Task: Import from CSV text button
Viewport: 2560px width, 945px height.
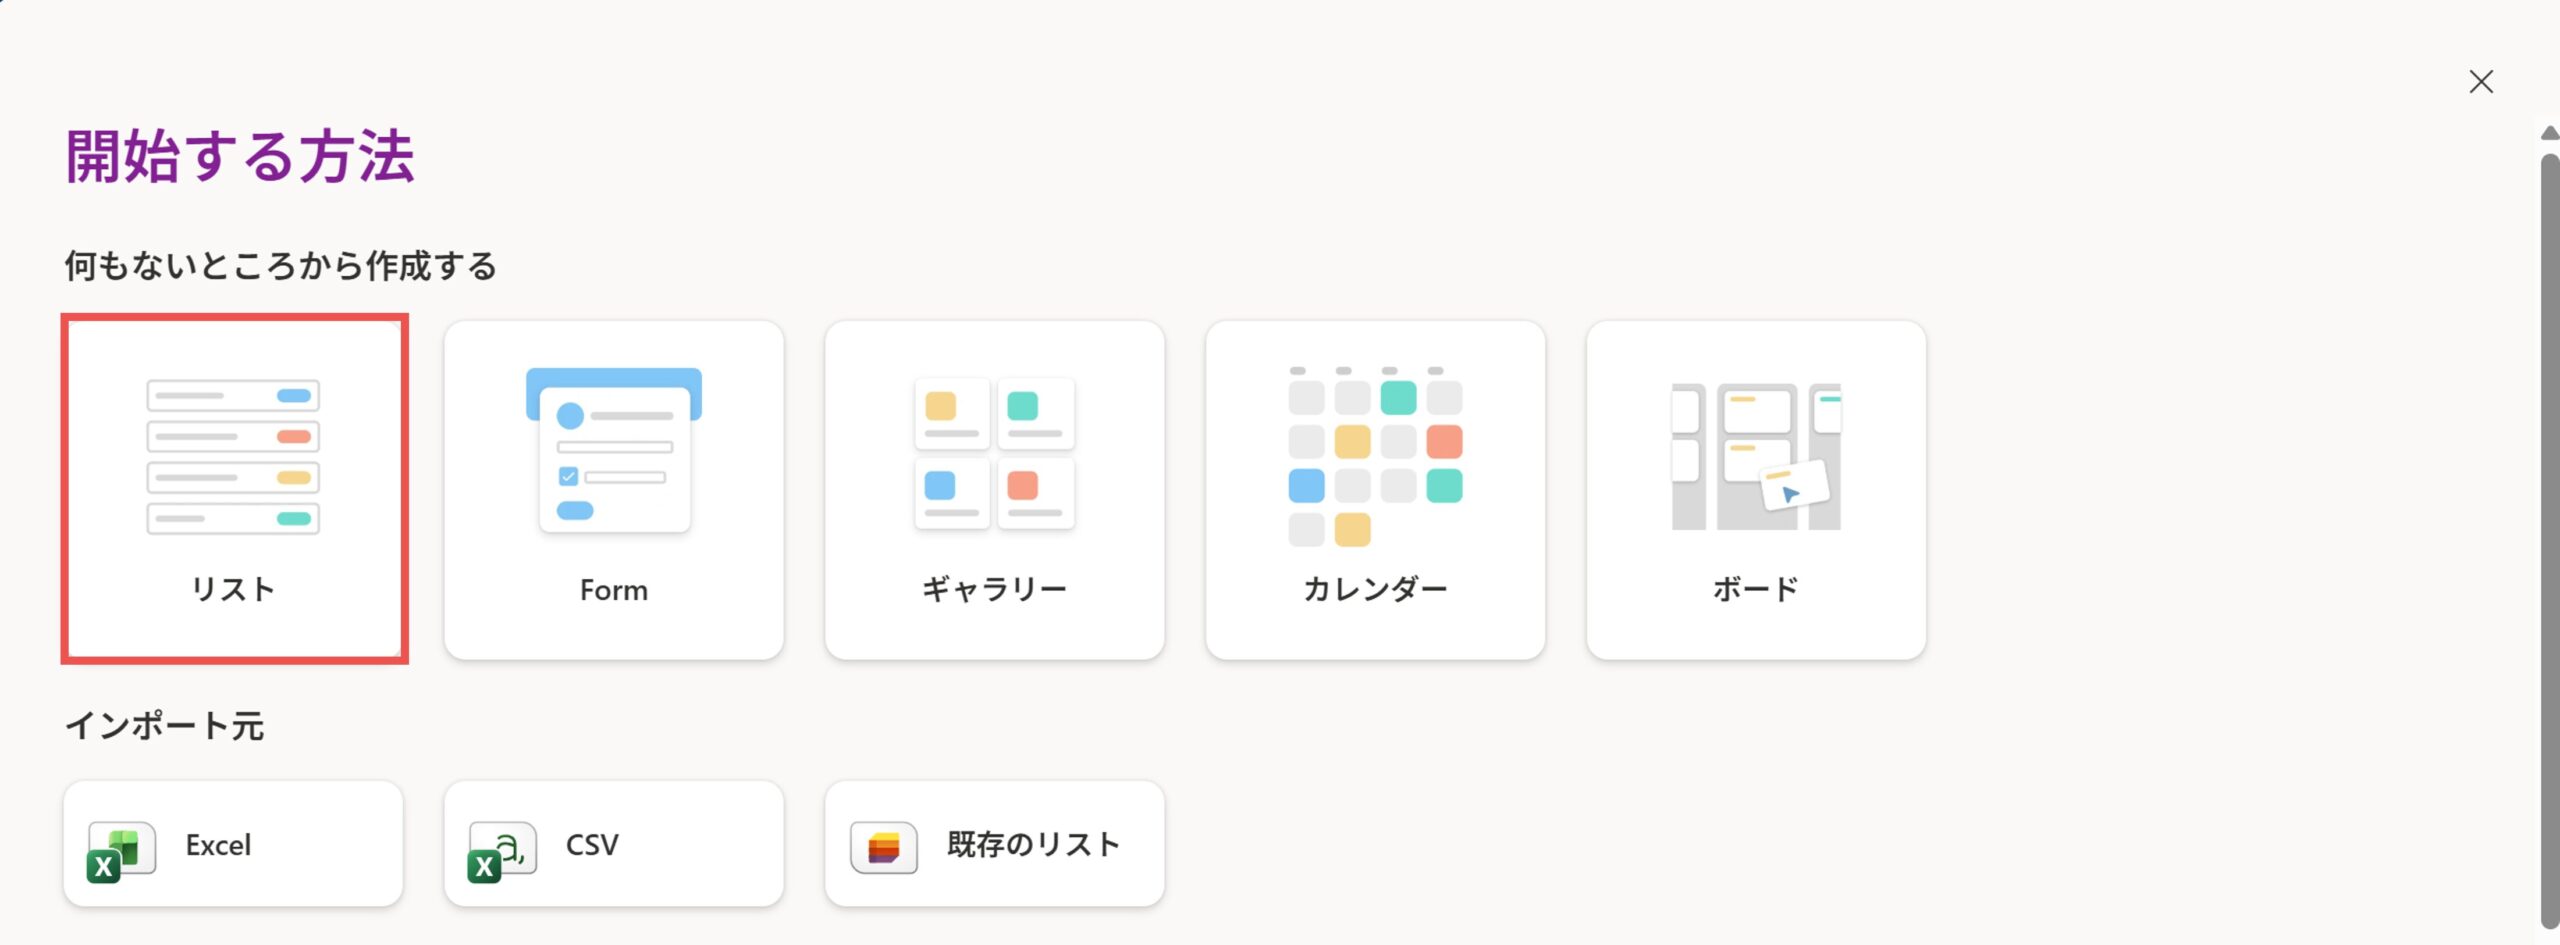Action: click(592, 845)
